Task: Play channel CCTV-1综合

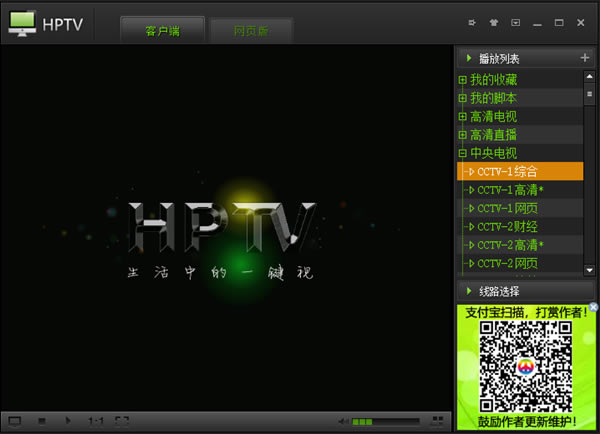Action: click(520, 171)
